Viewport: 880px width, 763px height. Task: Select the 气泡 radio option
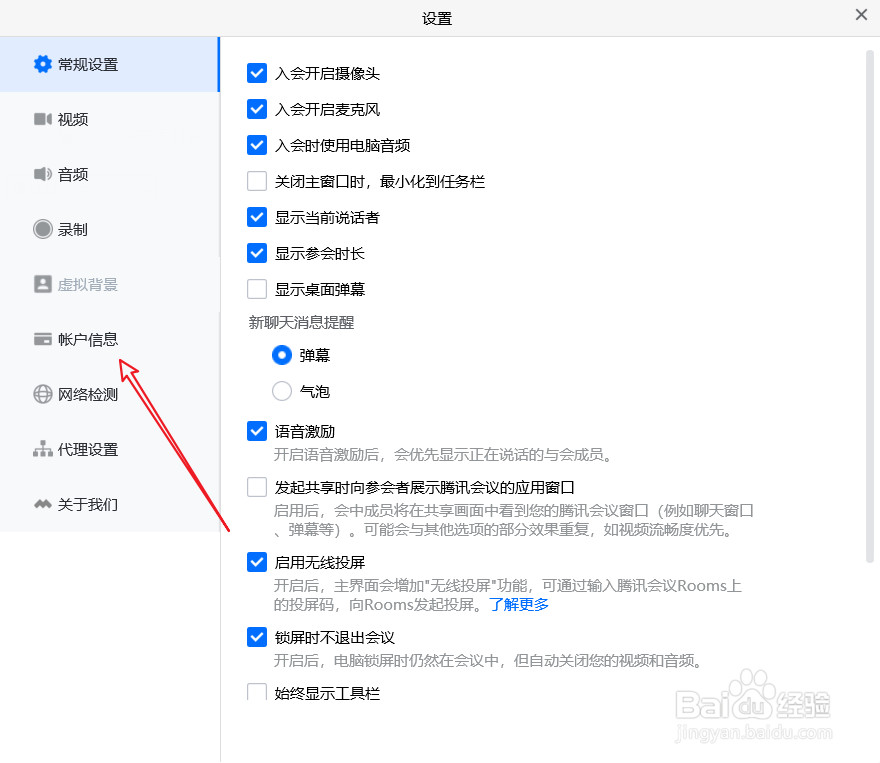point(282,391)
